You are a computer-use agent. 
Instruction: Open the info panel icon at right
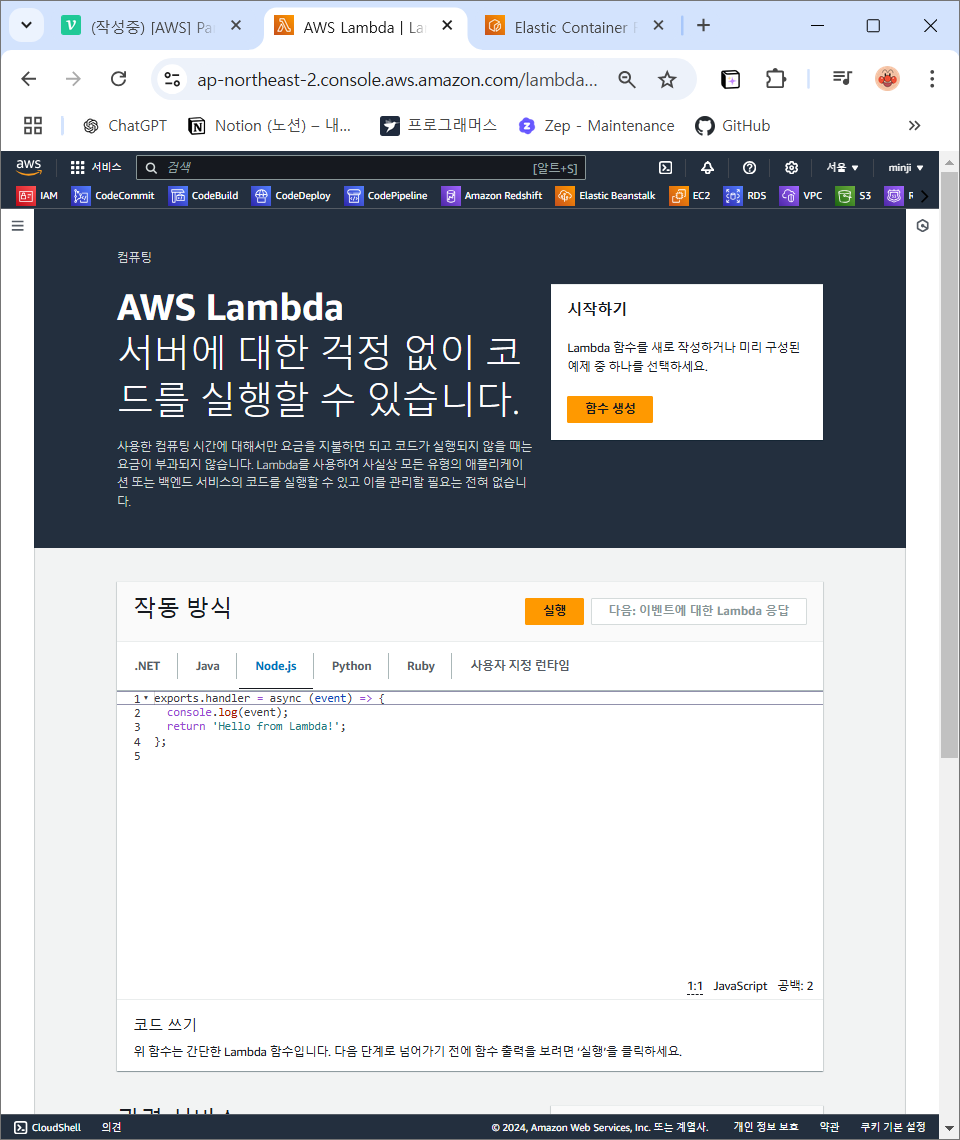pyautogui.click(x=922, y=226)
